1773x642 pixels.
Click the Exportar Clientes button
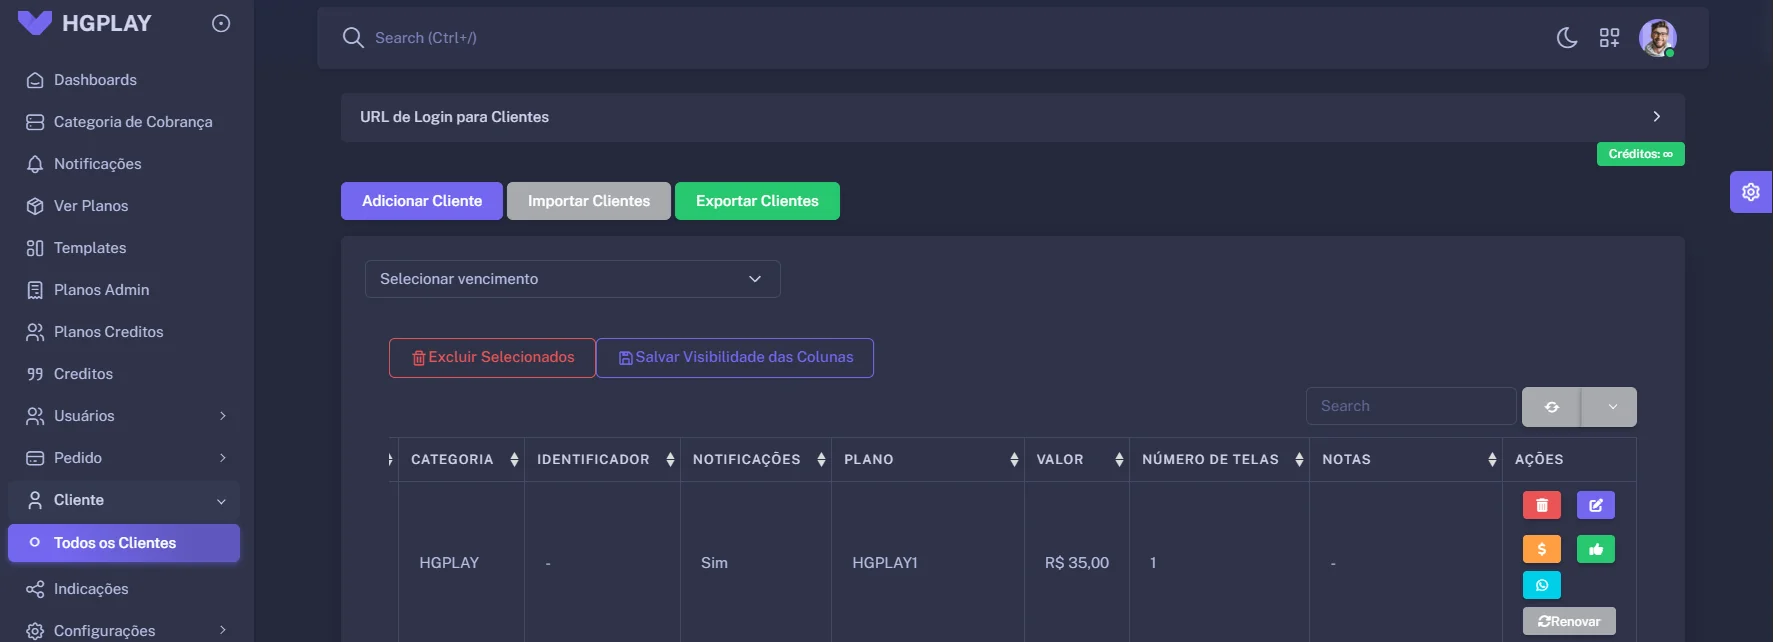(756, 201)
